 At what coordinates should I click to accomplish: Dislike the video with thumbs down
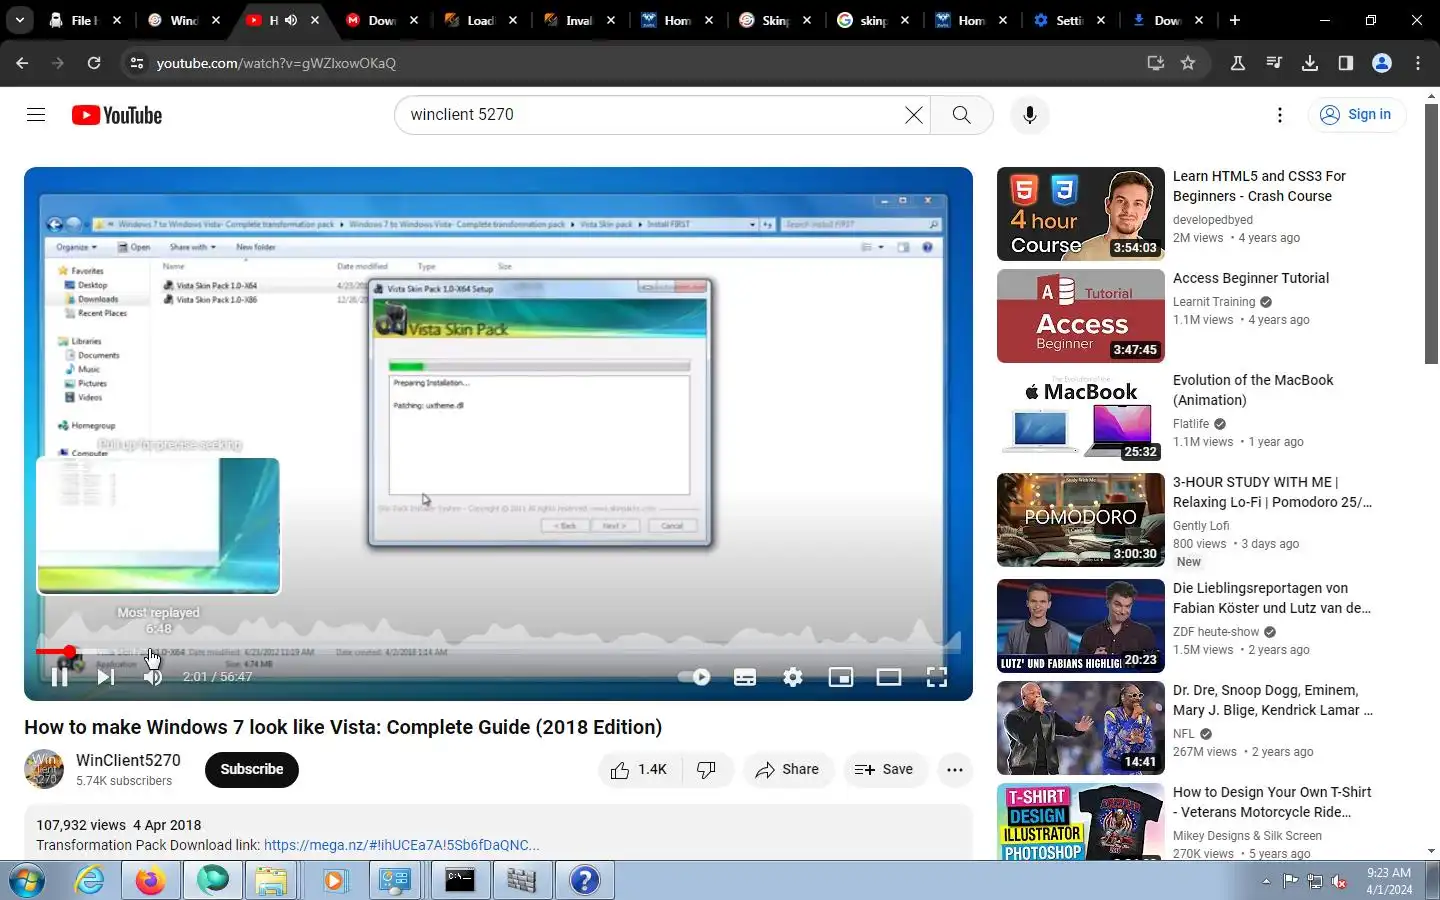(x=707, y=769)
